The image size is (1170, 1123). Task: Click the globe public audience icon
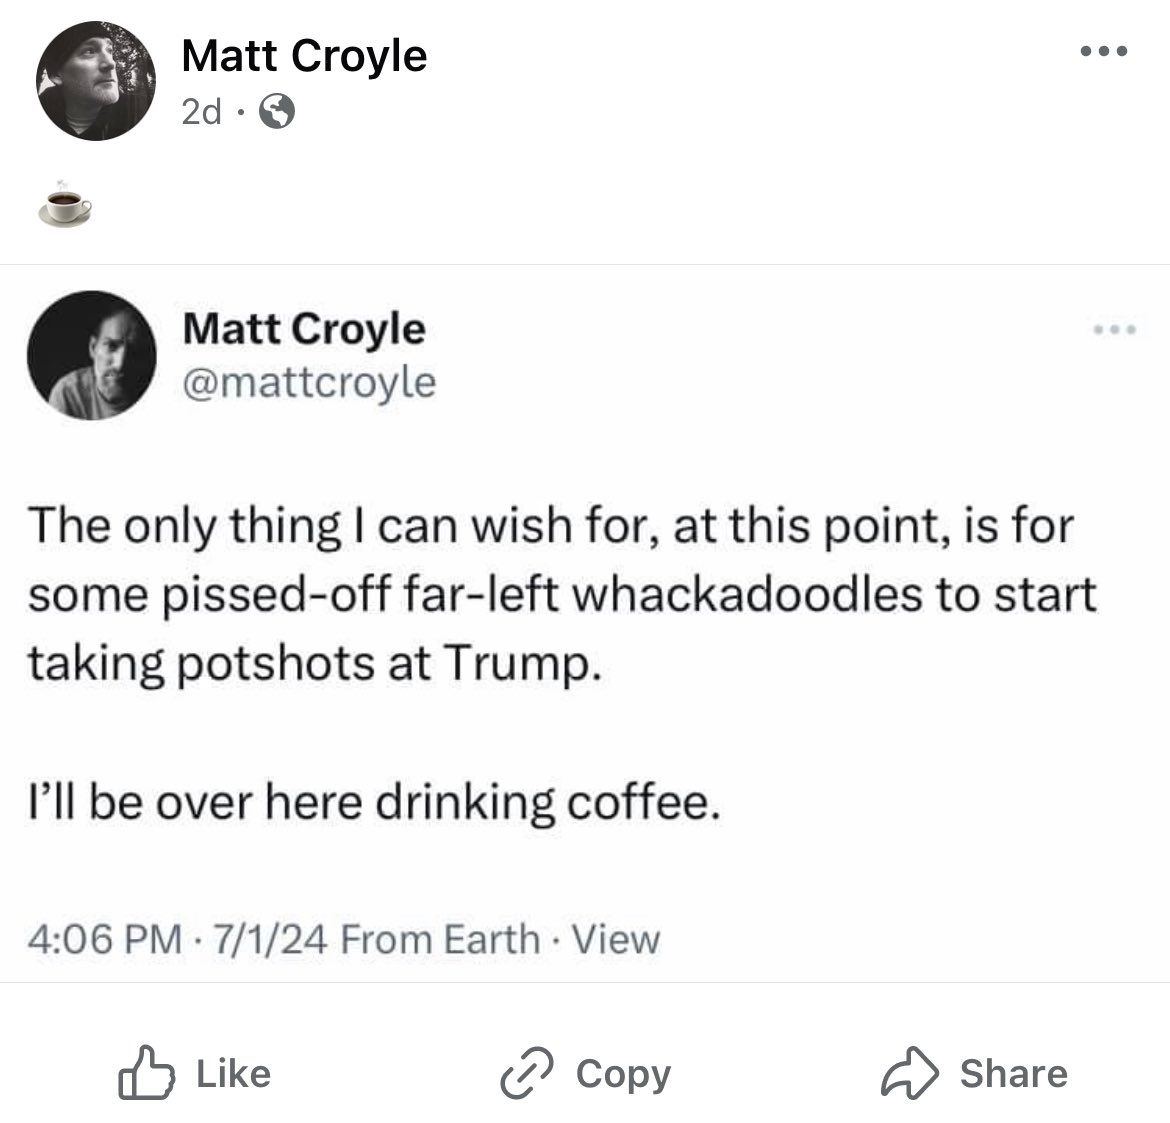pos(276,113)
